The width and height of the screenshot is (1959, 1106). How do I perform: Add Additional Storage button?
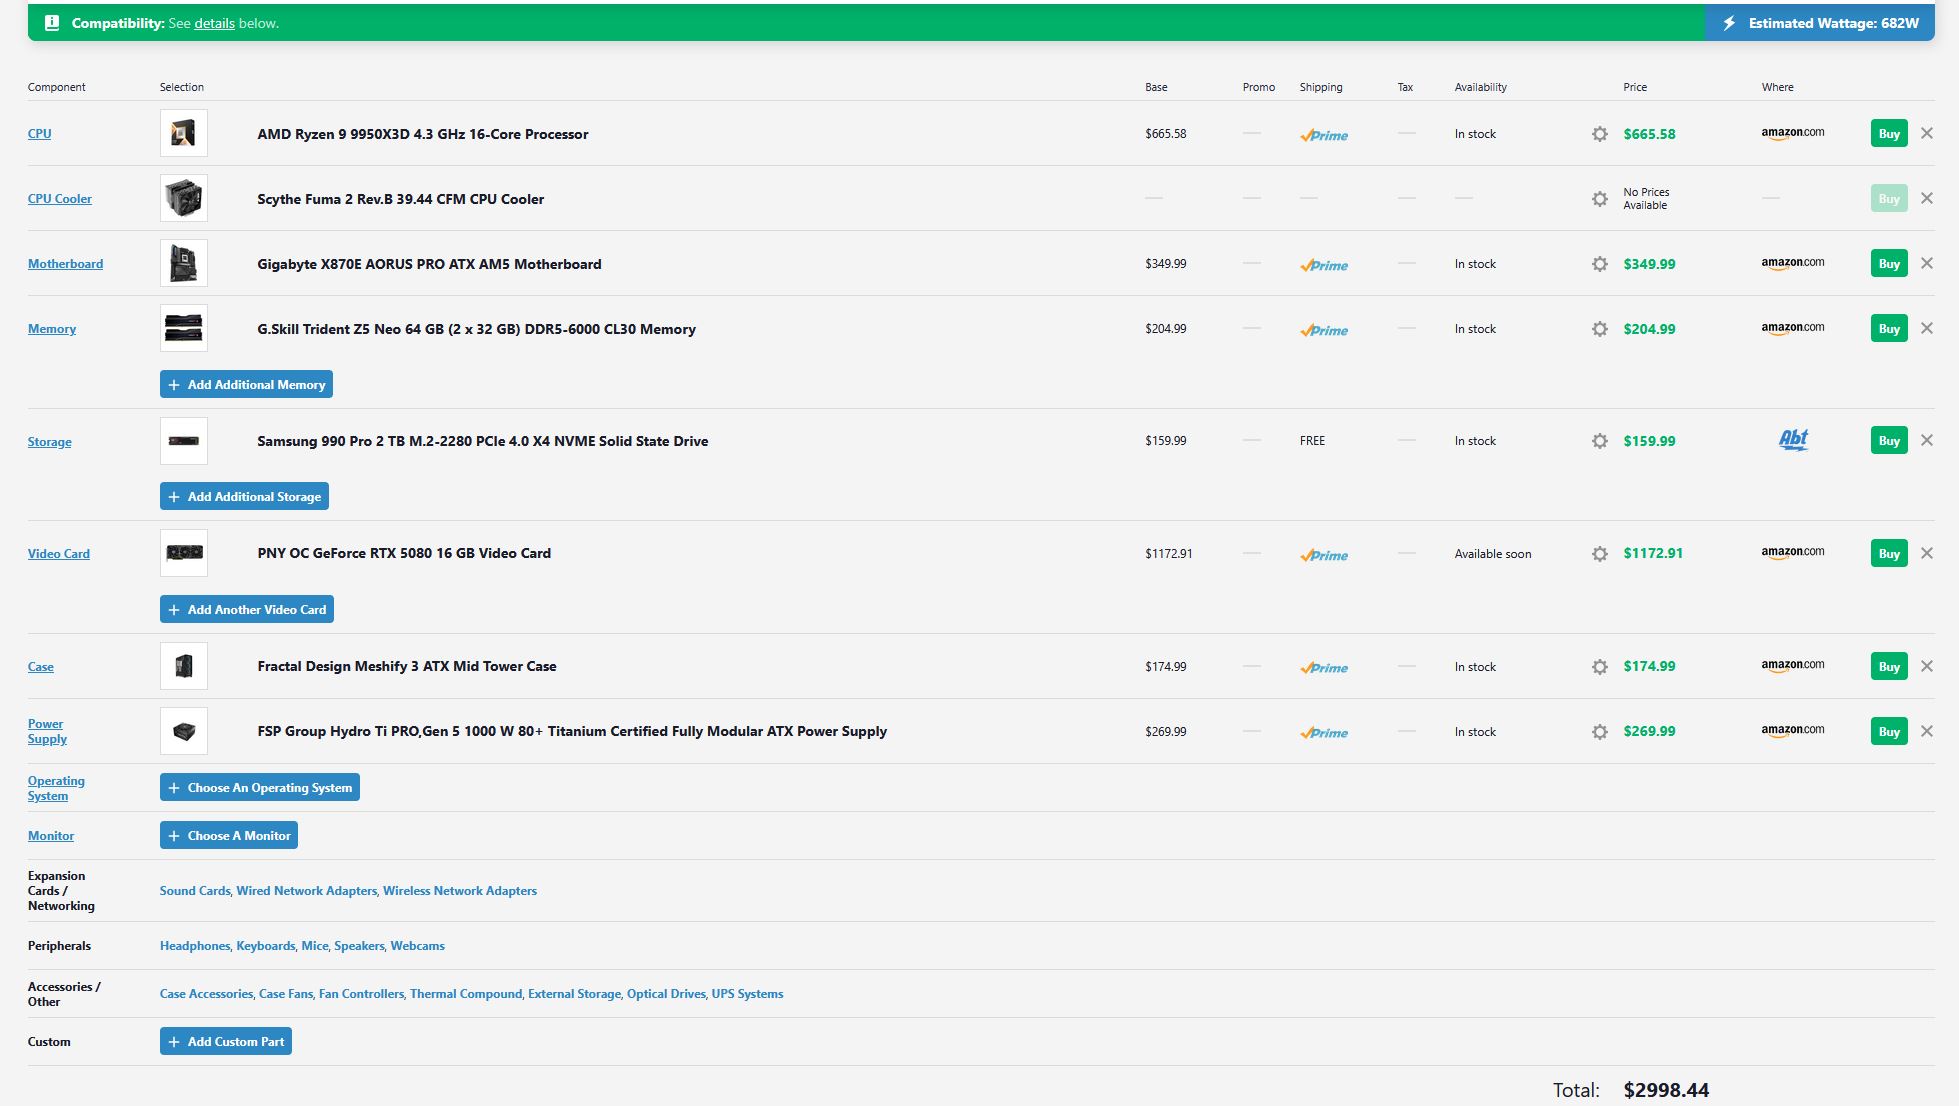click(244, 496)
